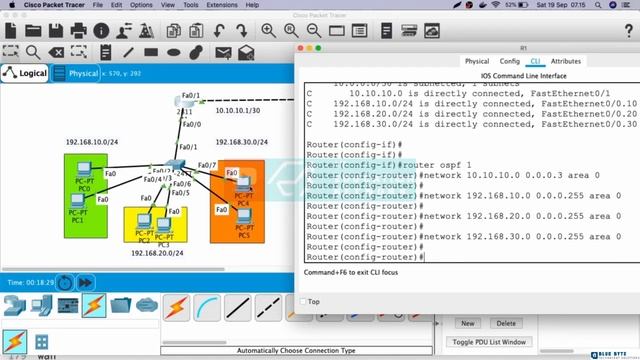This screenshot has width=640, height=360.
Task: Choose the Draw Line tool
Action: click(128, 52)
